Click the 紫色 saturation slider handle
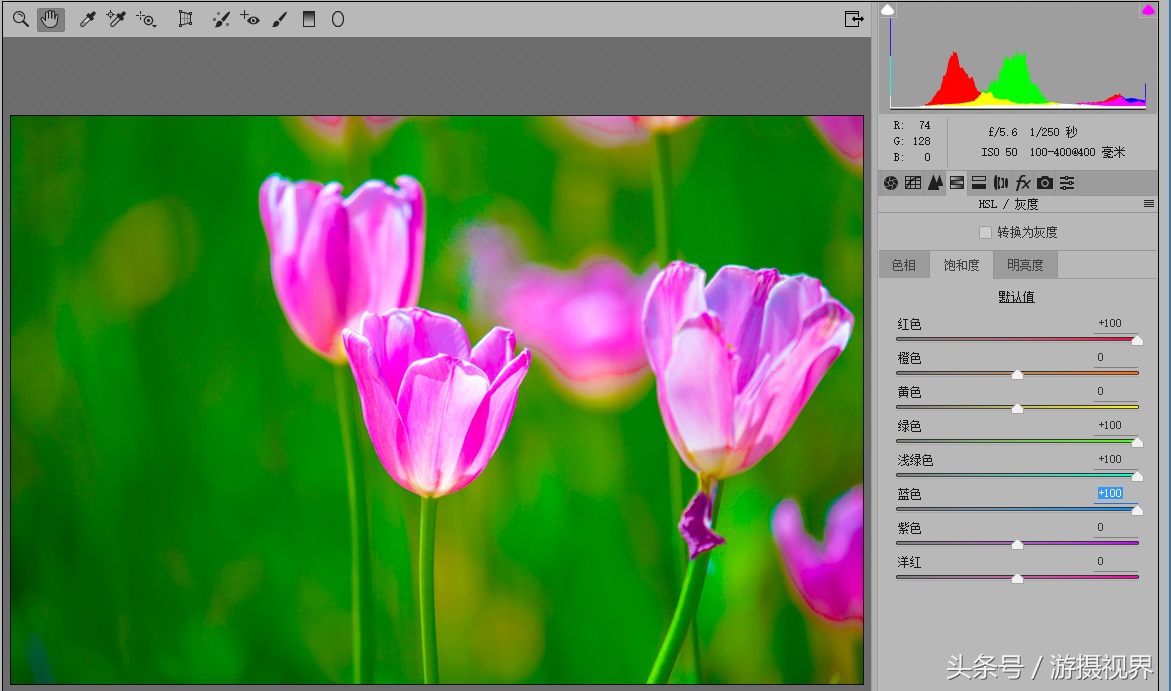This screenshot has width=1171, height=691. 1017,545
